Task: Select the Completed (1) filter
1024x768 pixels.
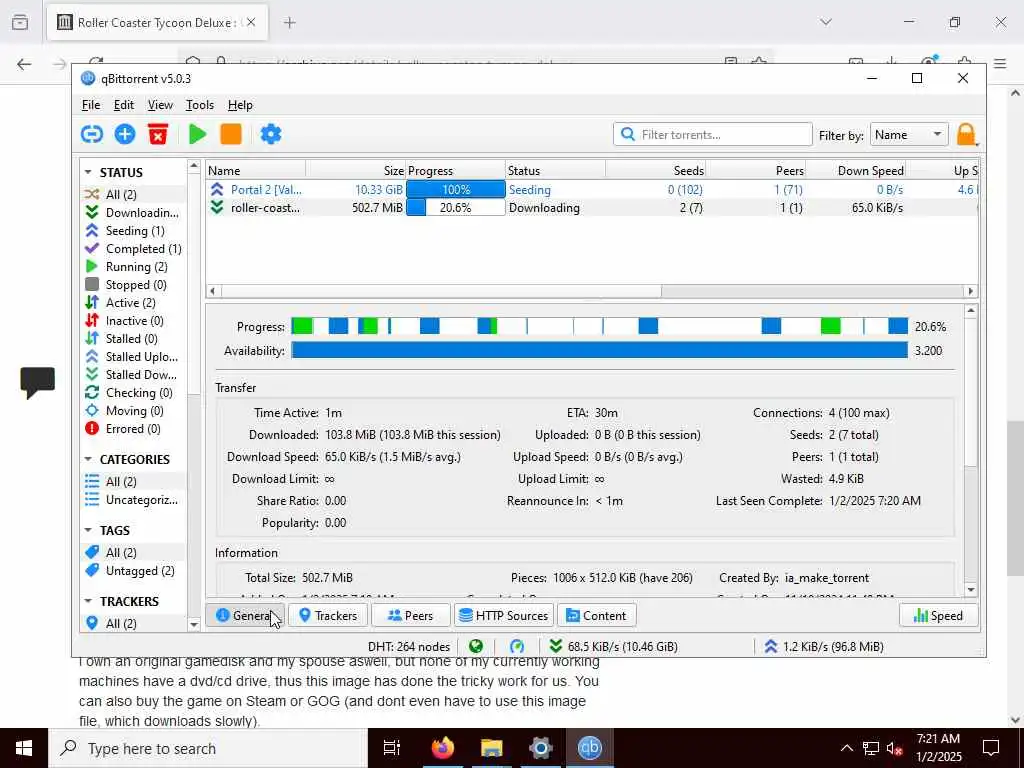Action: click(134, 249)
